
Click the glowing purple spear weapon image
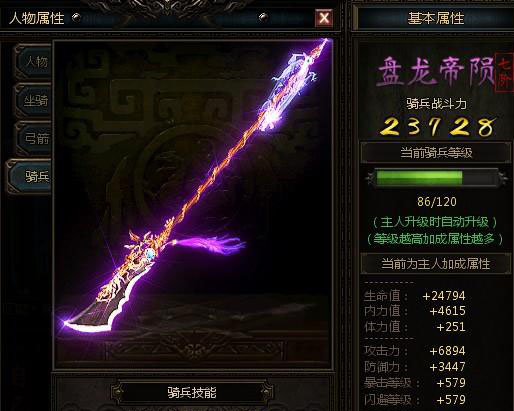pos(193,187)
